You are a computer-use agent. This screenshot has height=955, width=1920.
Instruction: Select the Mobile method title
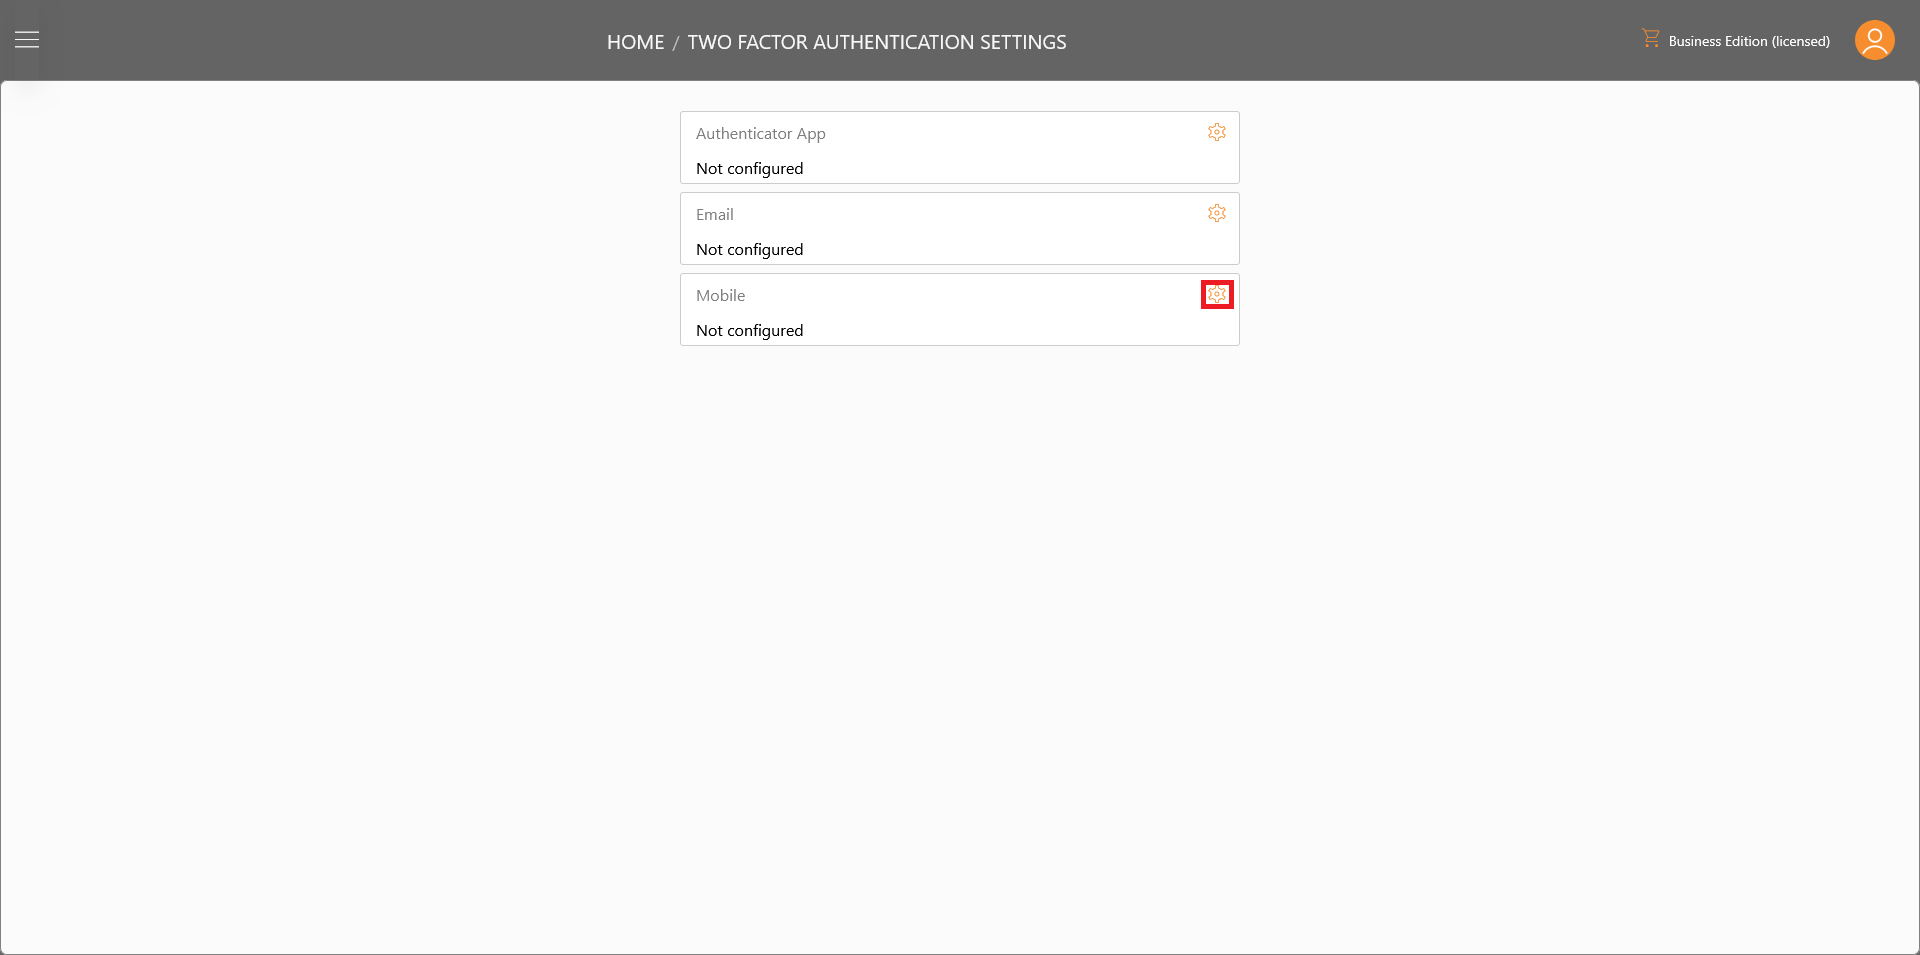(720, 295)
